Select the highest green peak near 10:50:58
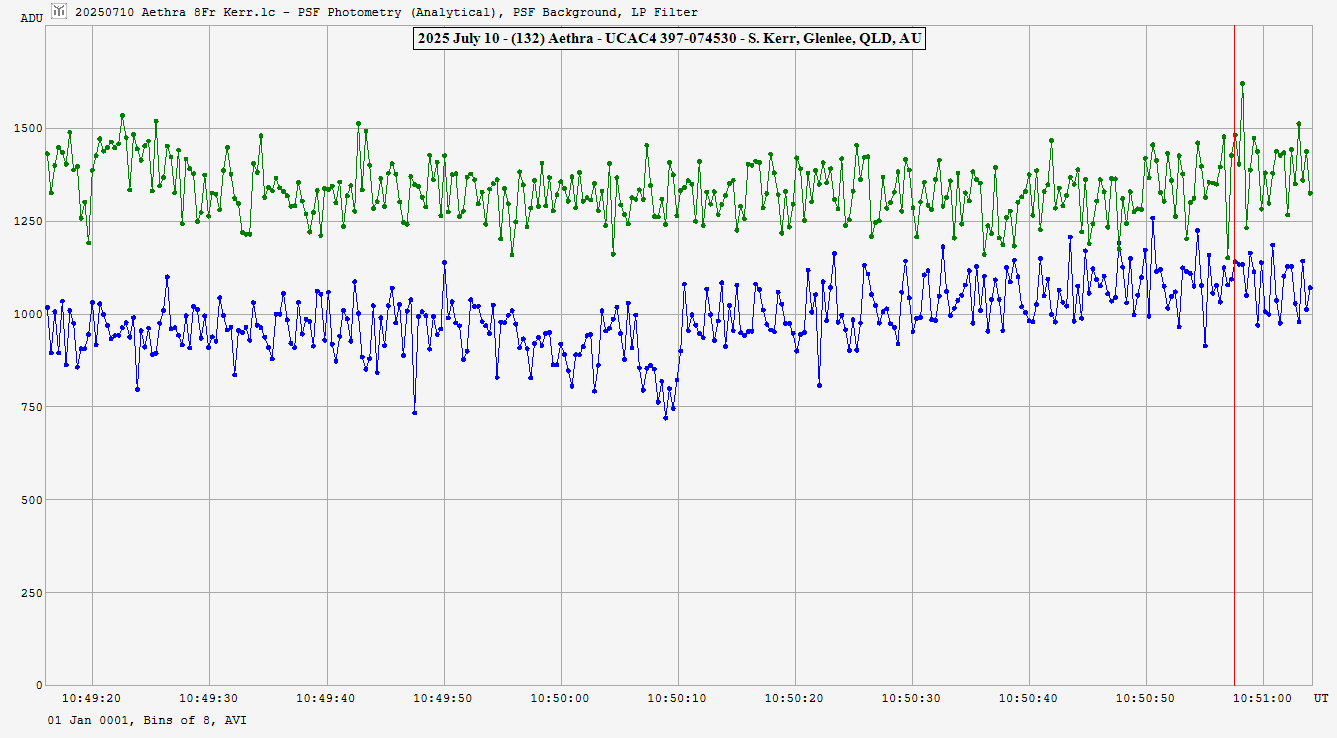This screenshot has height=738, width=1337. (1242, 84)
